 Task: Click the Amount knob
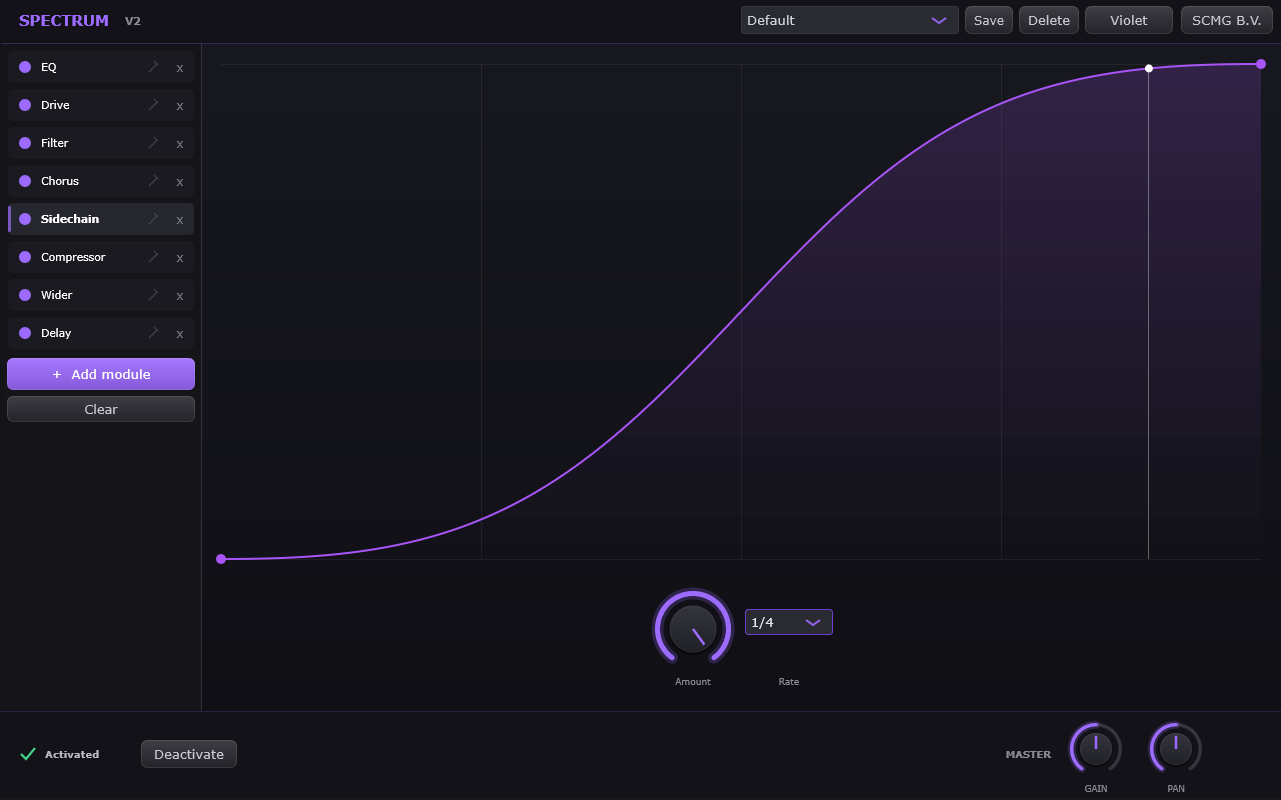point(693,628)
